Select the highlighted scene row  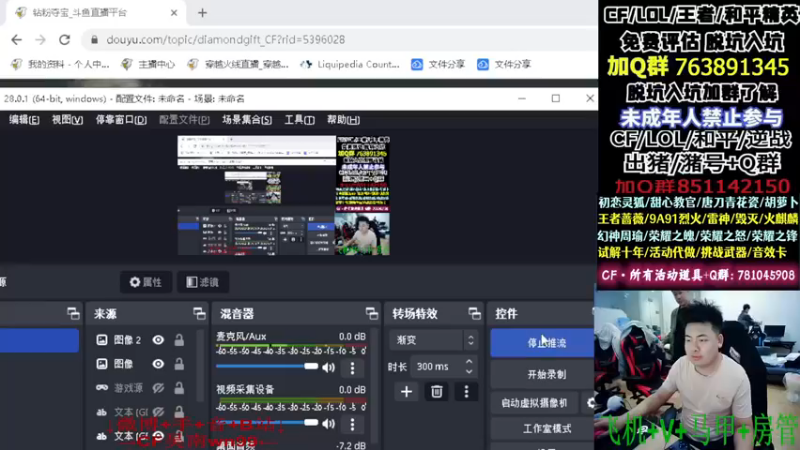pyautogui.click(x=39, y=340)
